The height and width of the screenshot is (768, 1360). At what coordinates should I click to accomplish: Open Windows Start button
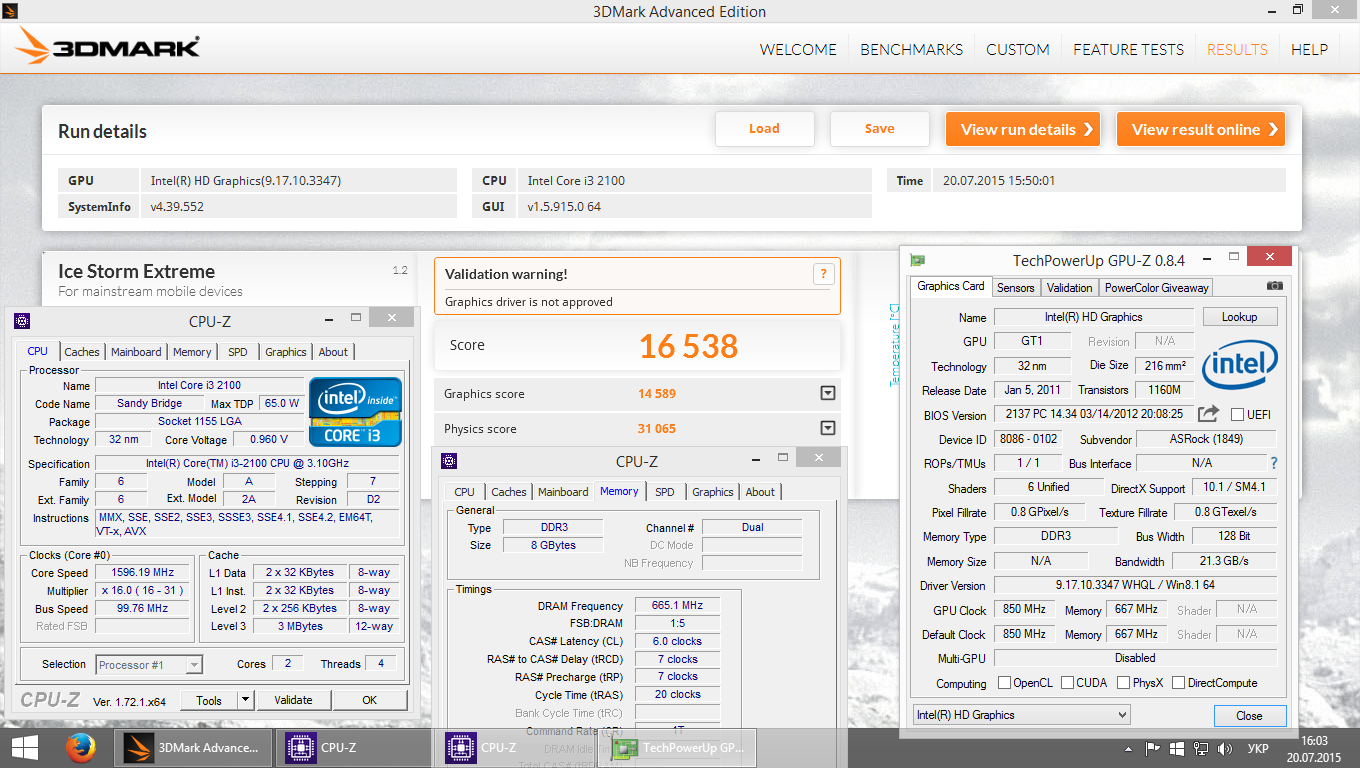[24, 747]
